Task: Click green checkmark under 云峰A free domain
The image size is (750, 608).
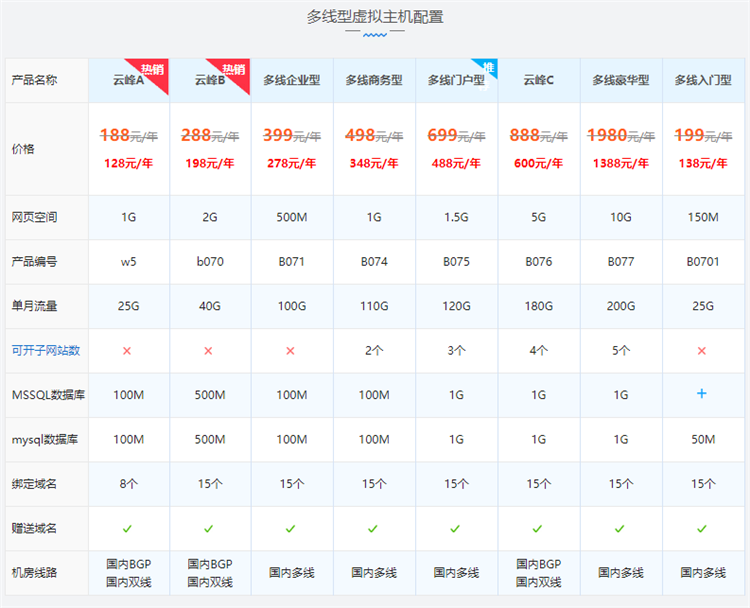Action: (x=127, y=528)
